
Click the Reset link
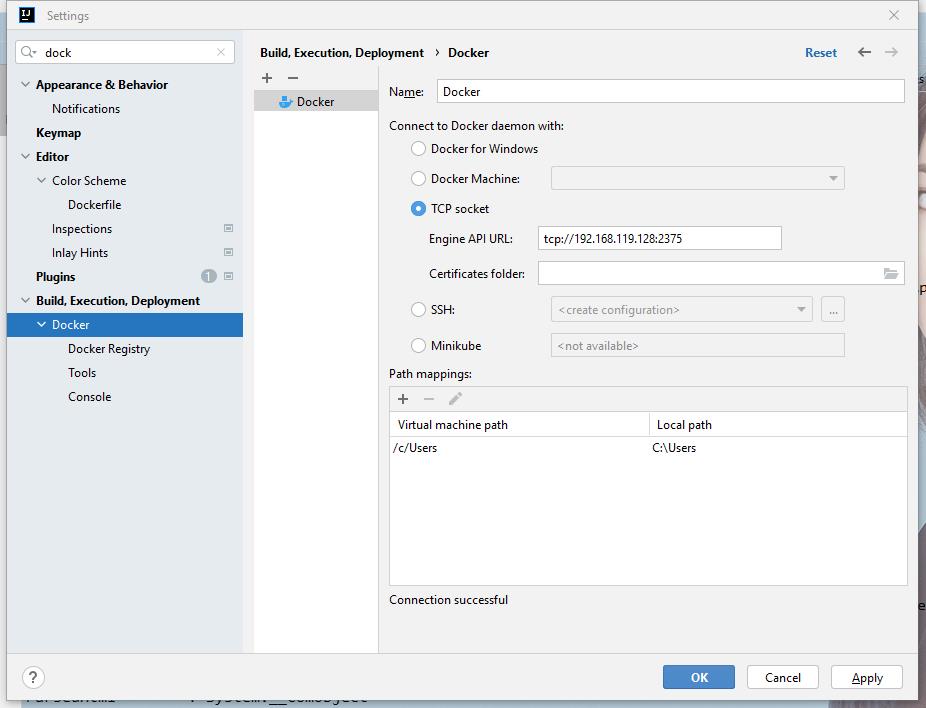pyautogui.click(x=821, y=53)
